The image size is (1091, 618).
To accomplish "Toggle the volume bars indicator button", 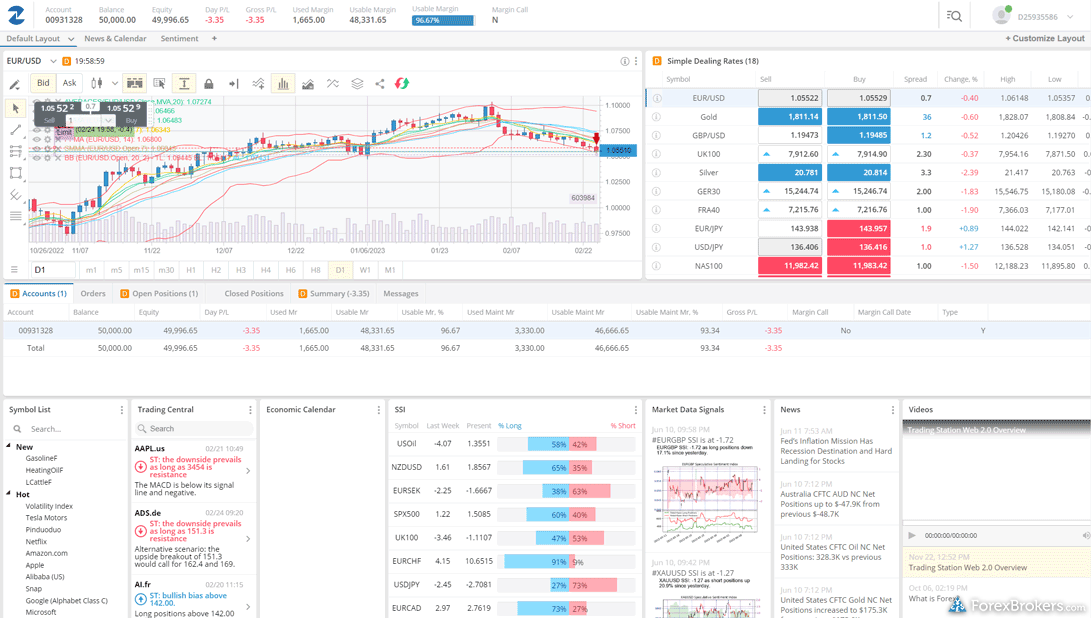I will pyautogui.click(x=283, y=84).
